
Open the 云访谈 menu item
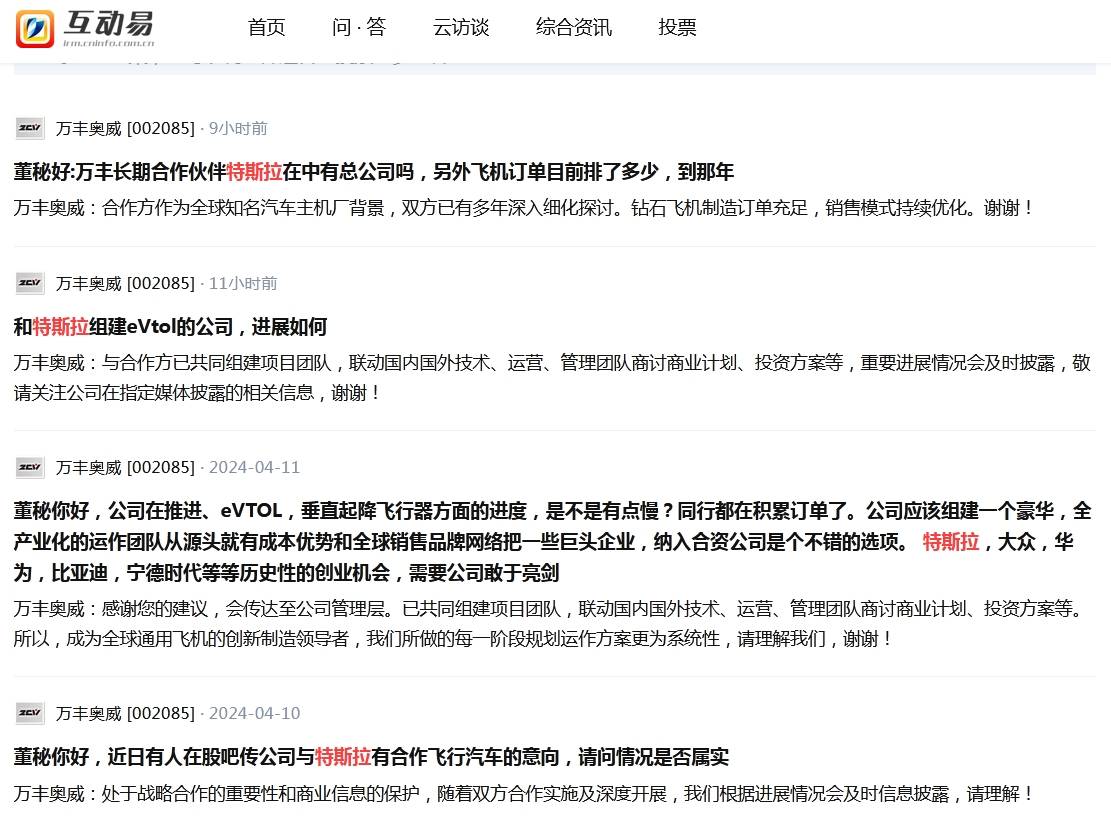point(461,27)
